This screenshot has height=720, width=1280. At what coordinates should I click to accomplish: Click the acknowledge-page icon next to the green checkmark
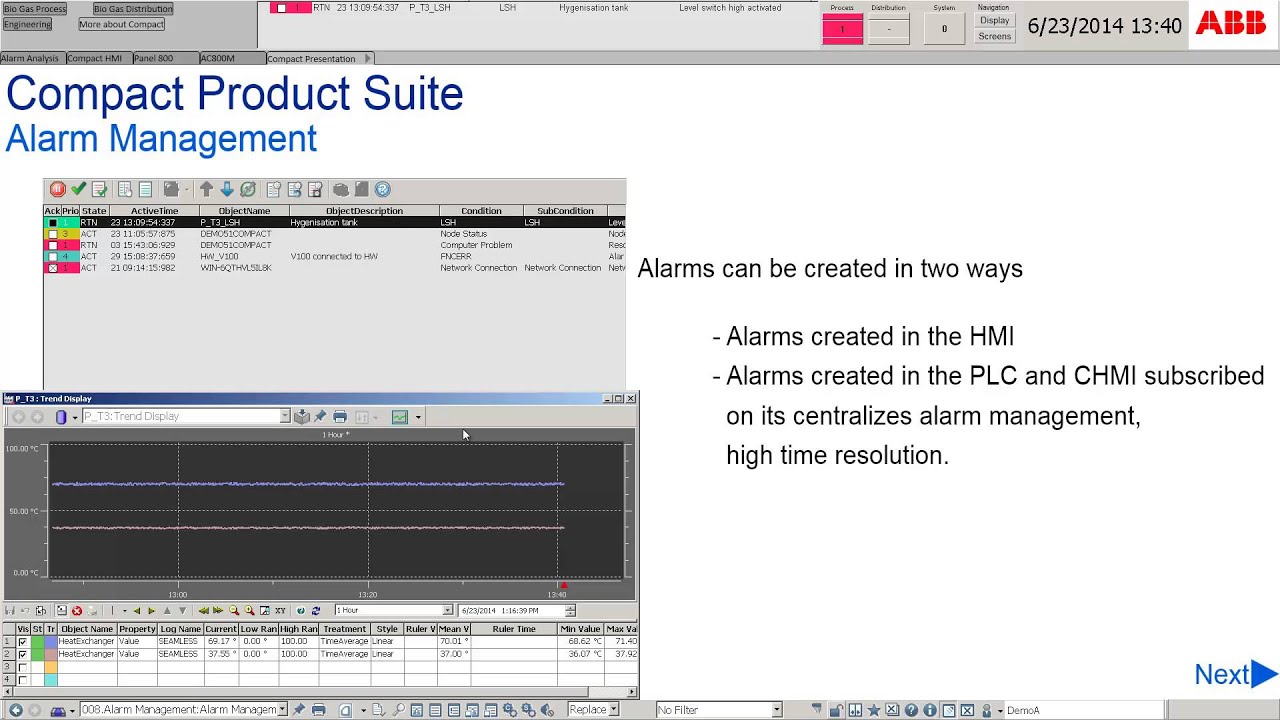99,189
